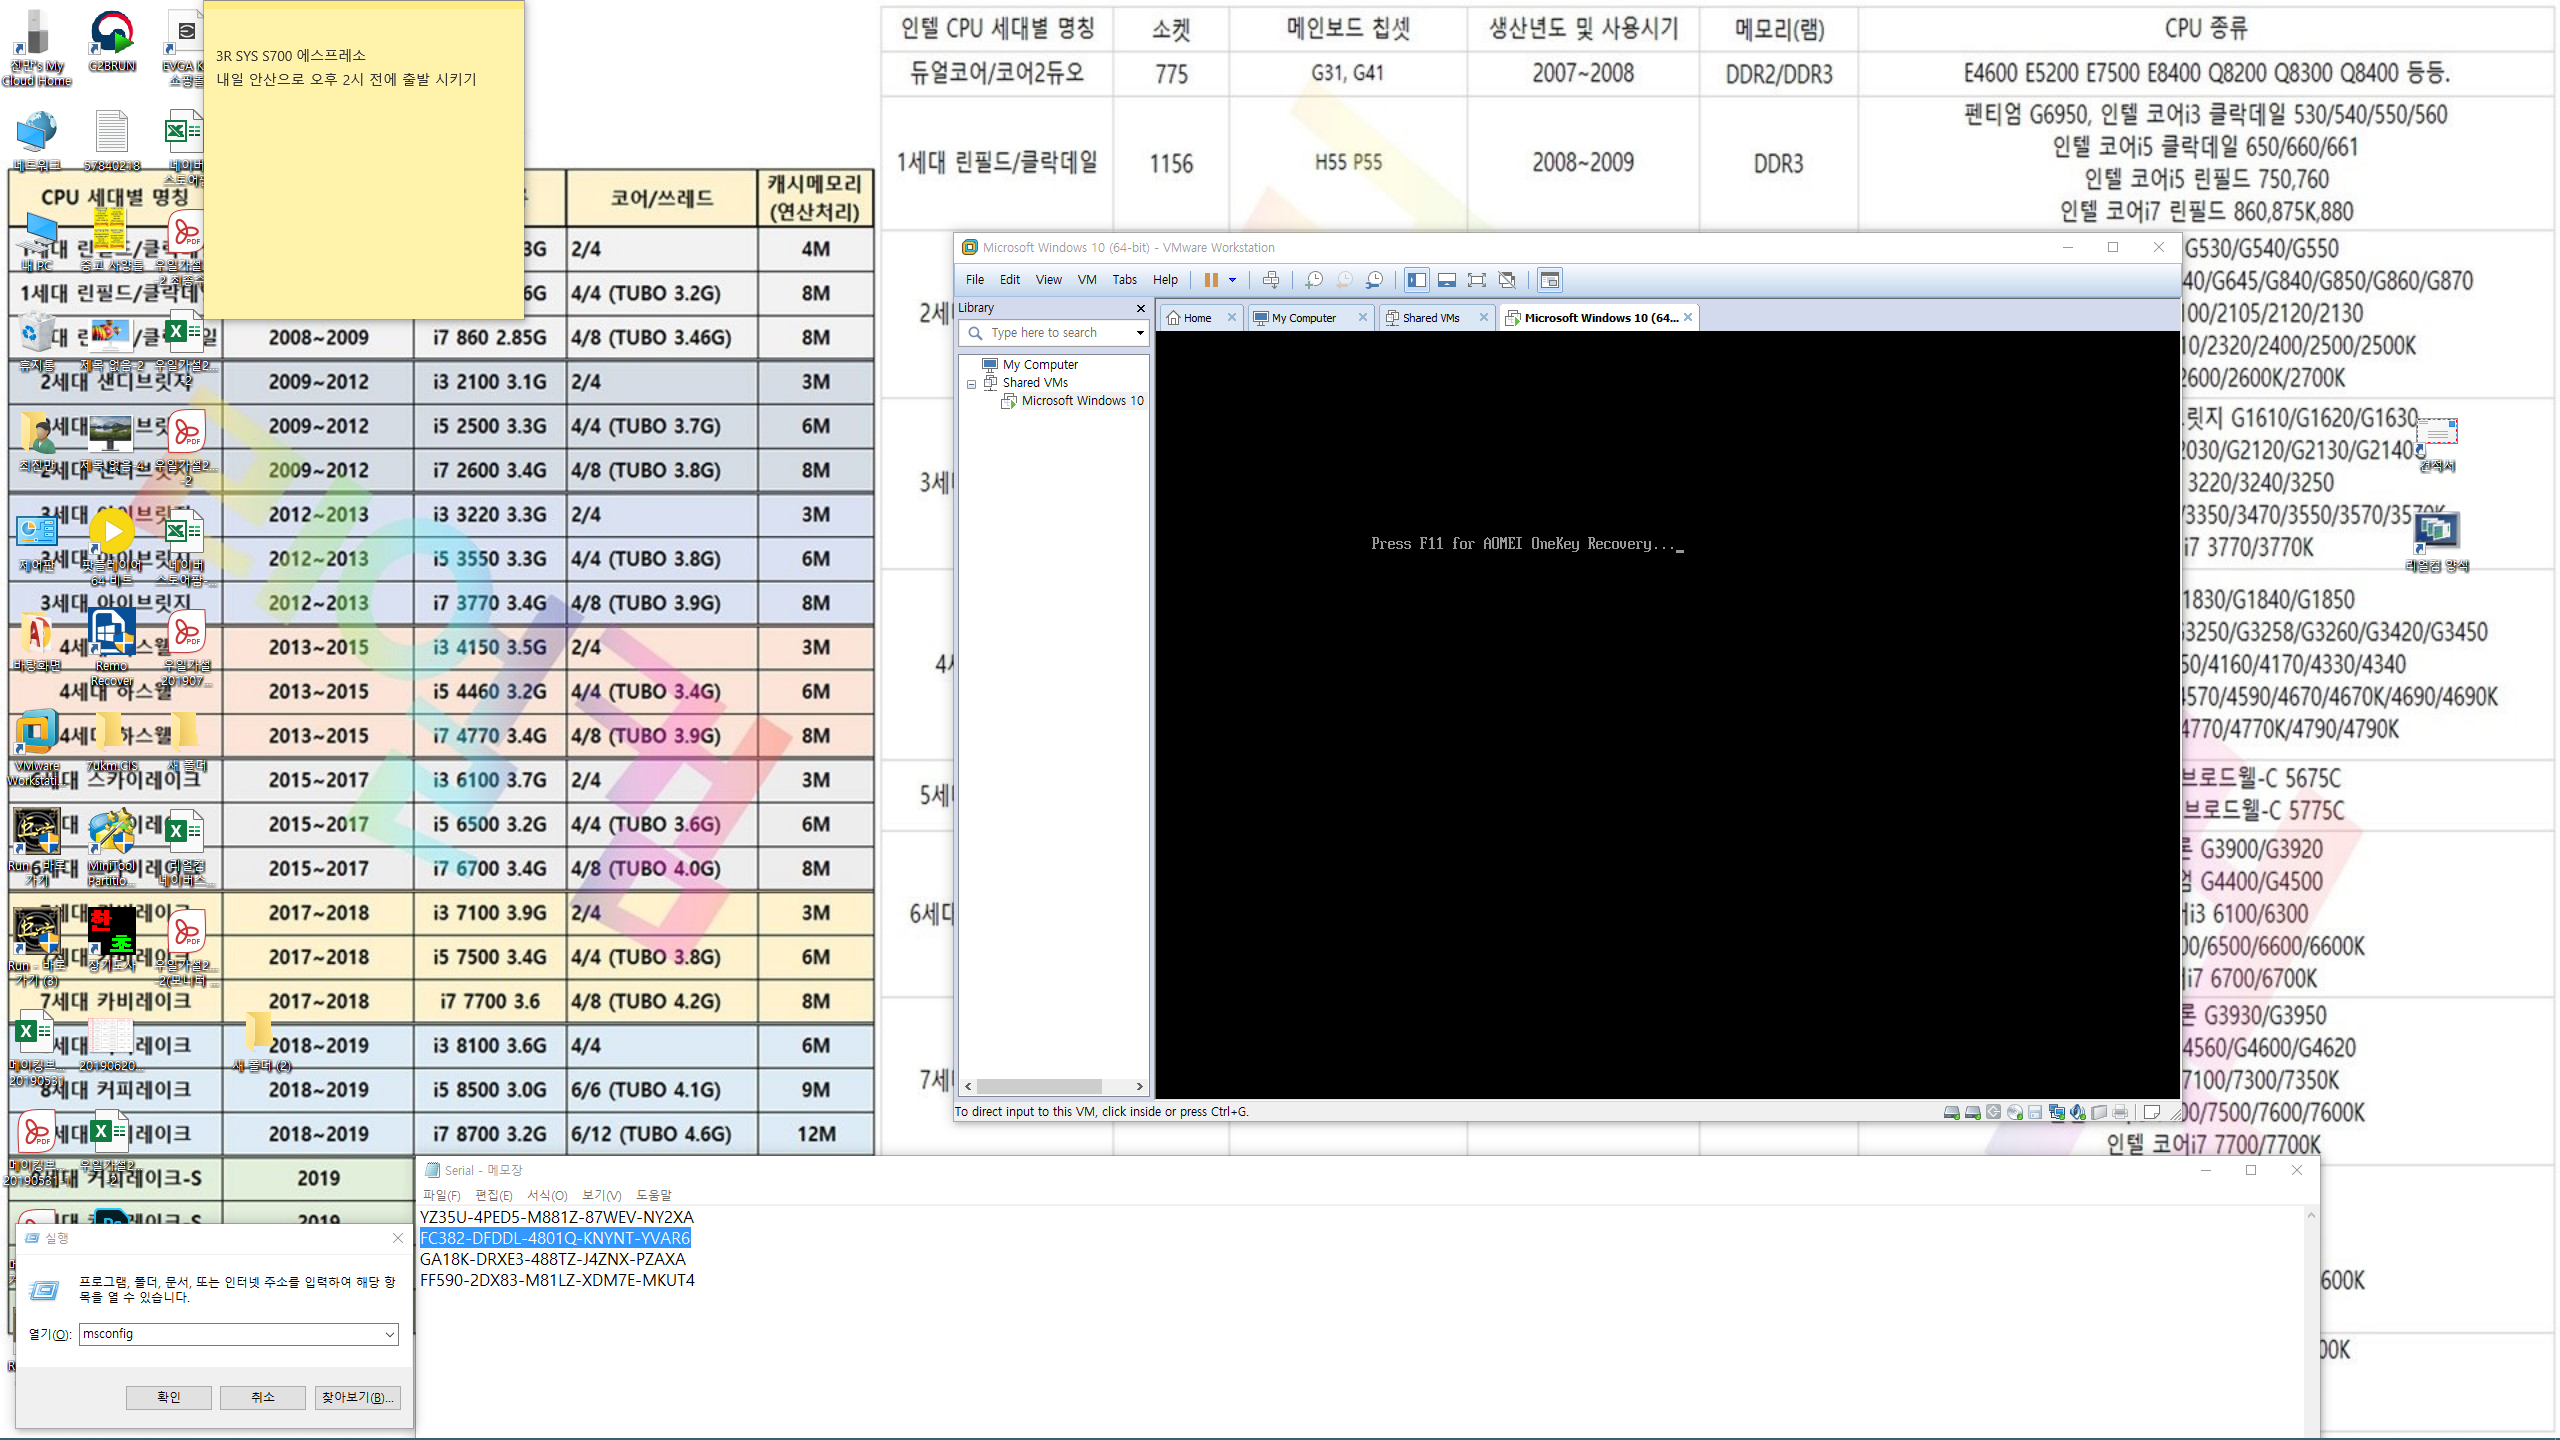Open the 파일(F) menu in Notepad

point(441,1195)
